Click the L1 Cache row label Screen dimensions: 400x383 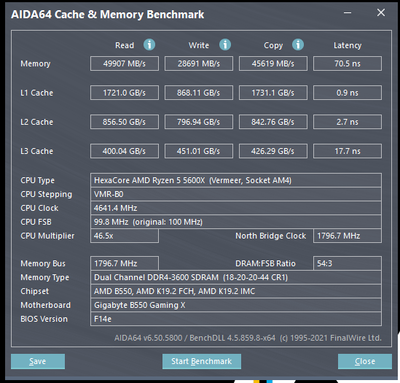pos(37,93)
